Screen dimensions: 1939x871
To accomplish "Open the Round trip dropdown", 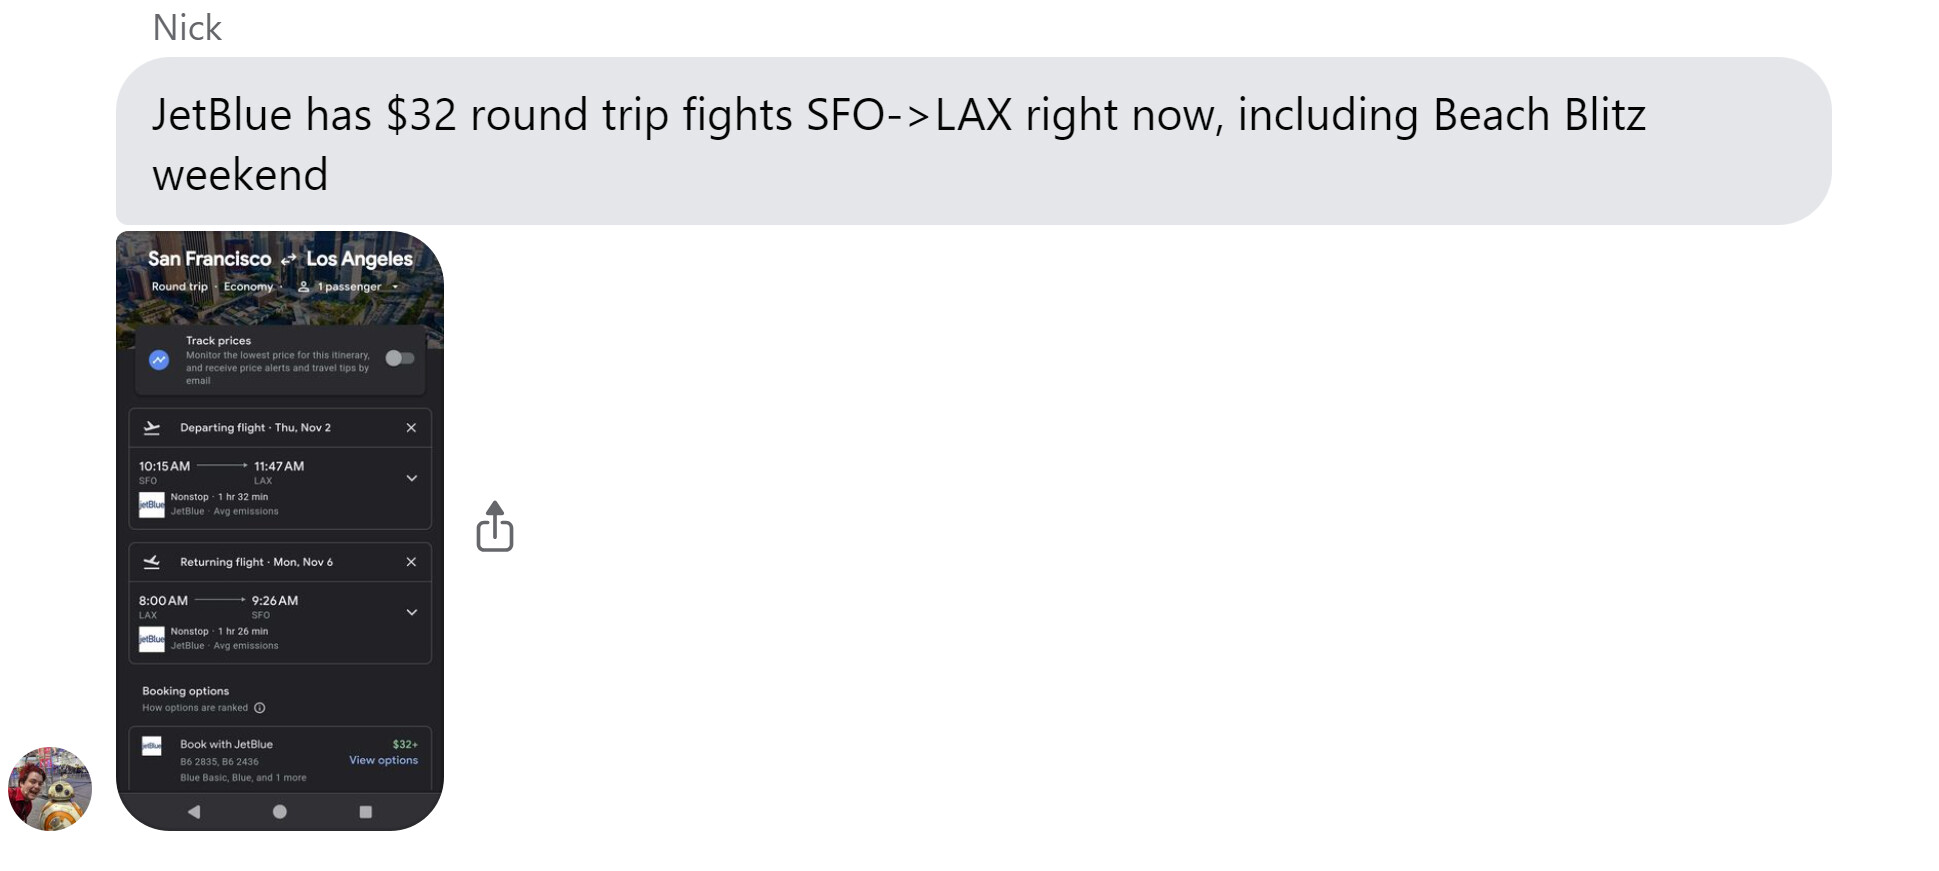I will coord(180,287).
